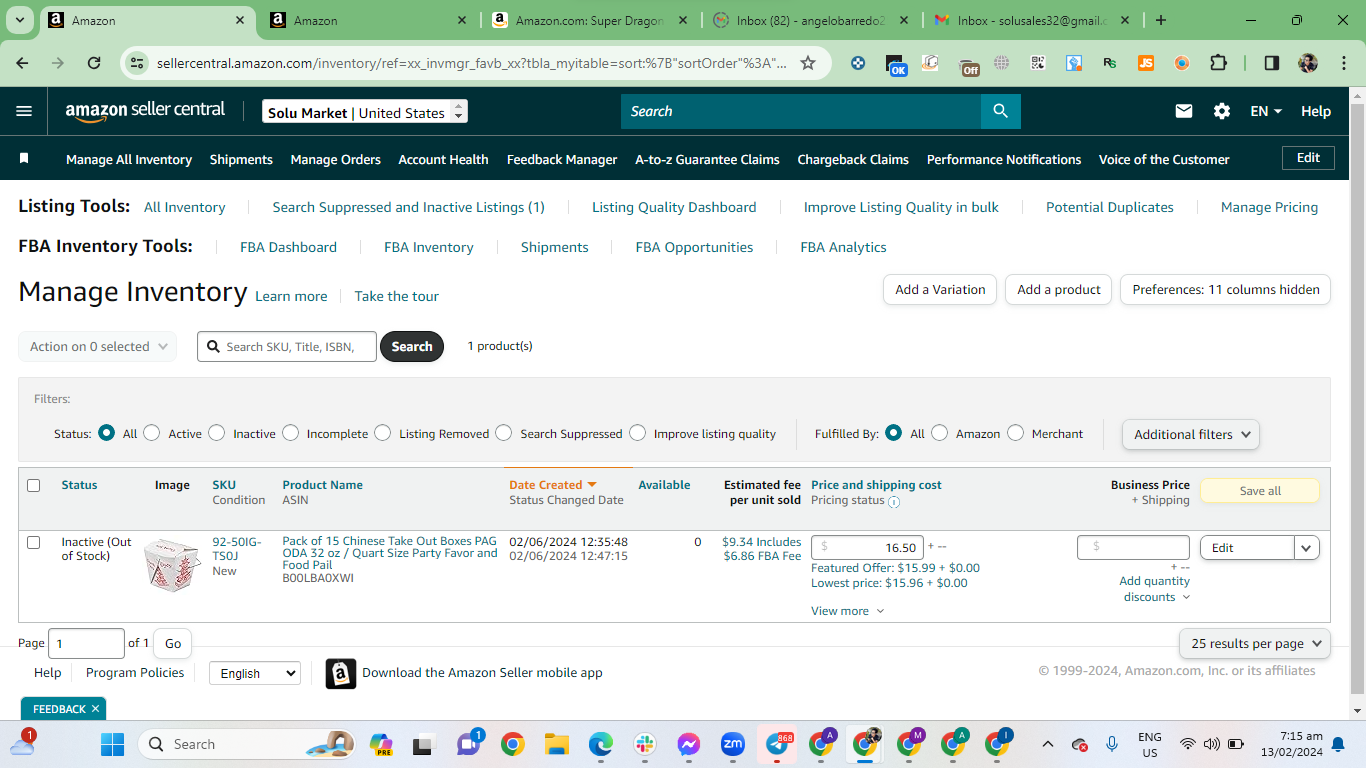Select the Search Suppressed status filter

504,433
